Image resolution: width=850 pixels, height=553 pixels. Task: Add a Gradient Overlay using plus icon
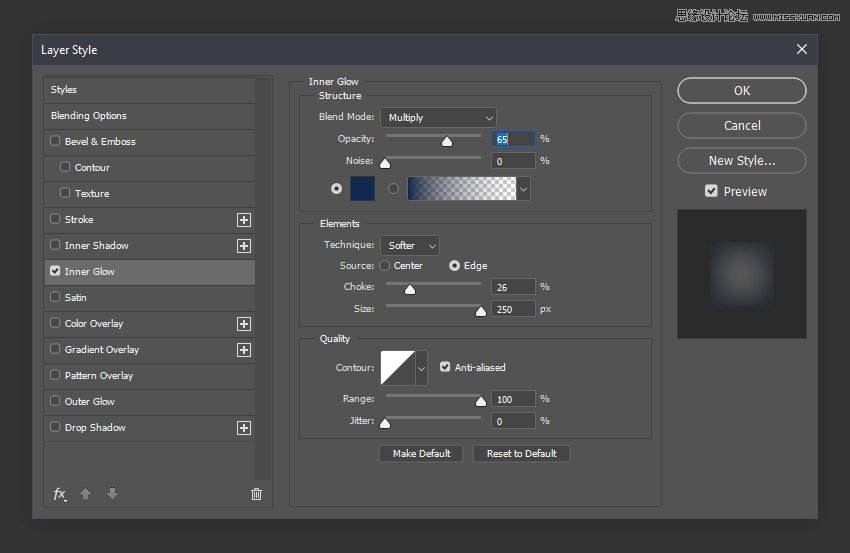[243, 350]
